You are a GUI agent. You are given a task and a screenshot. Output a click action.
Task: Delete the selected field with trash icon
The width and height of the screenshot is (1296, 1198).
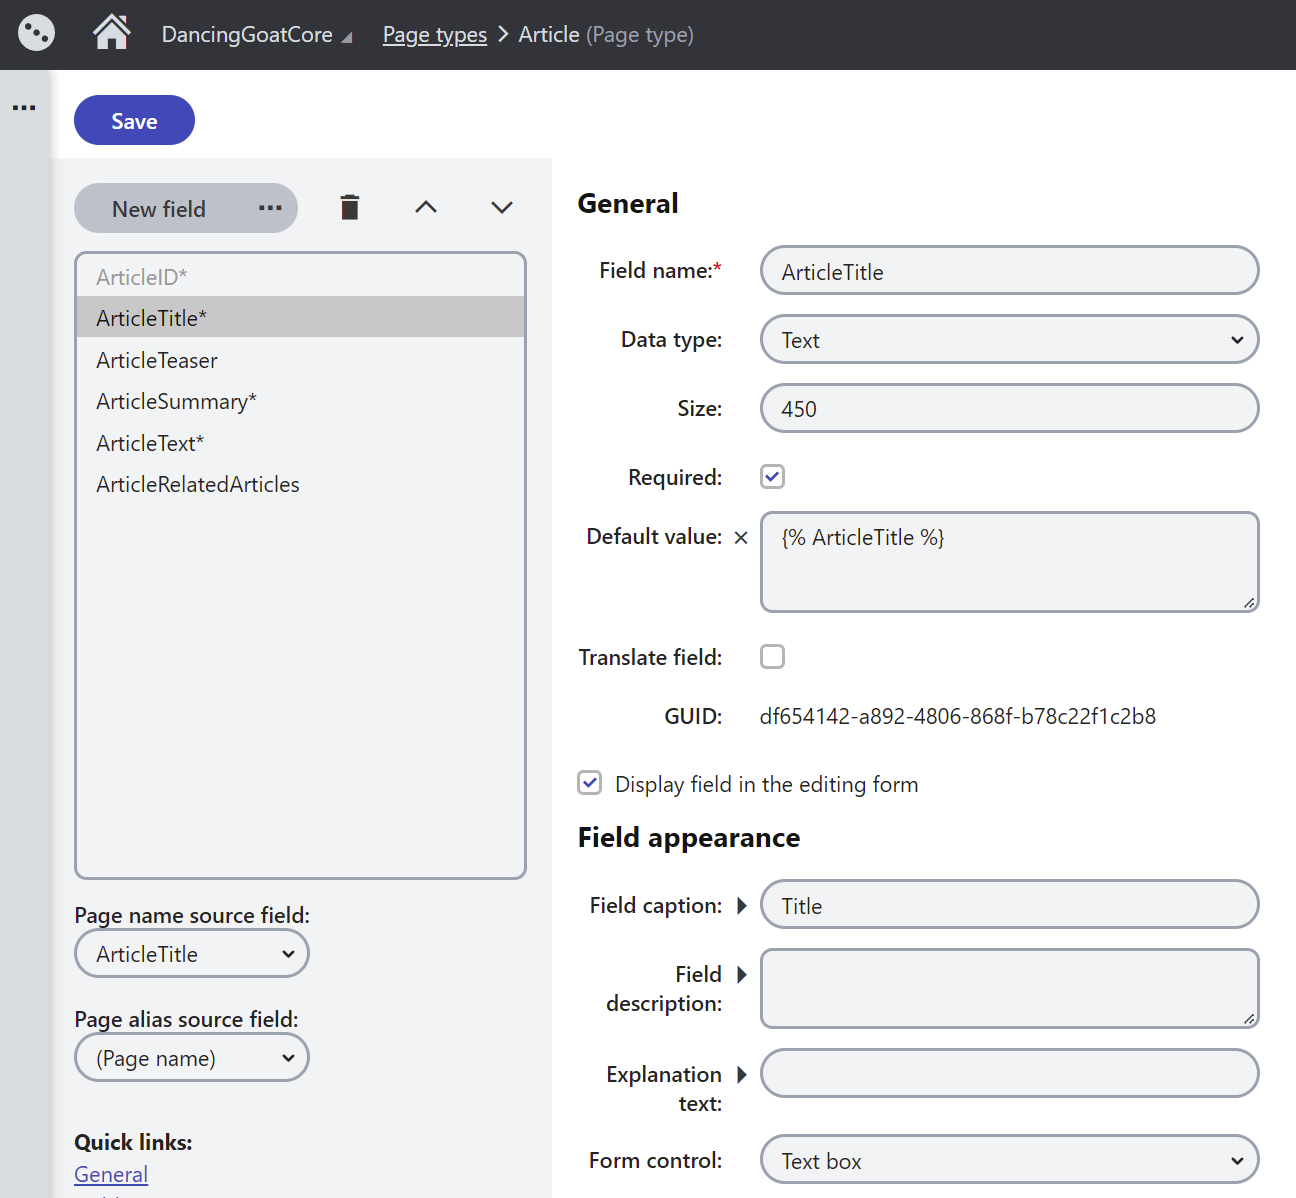tap(349, 207)
